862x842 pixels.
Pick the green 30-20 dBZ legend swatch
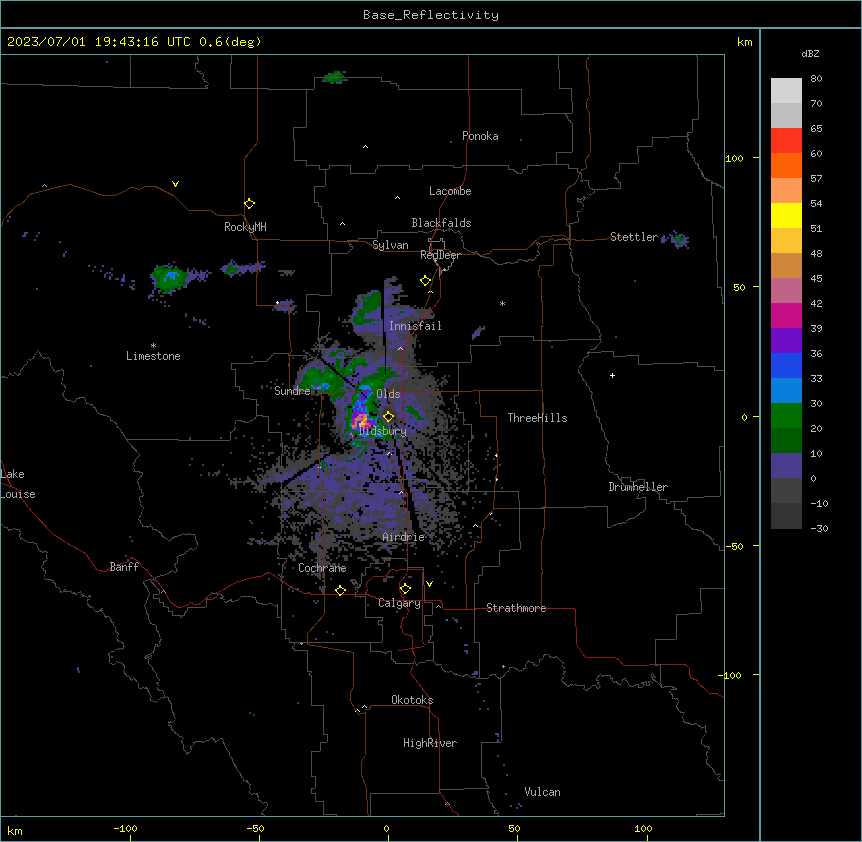click(x=786, y=416)
